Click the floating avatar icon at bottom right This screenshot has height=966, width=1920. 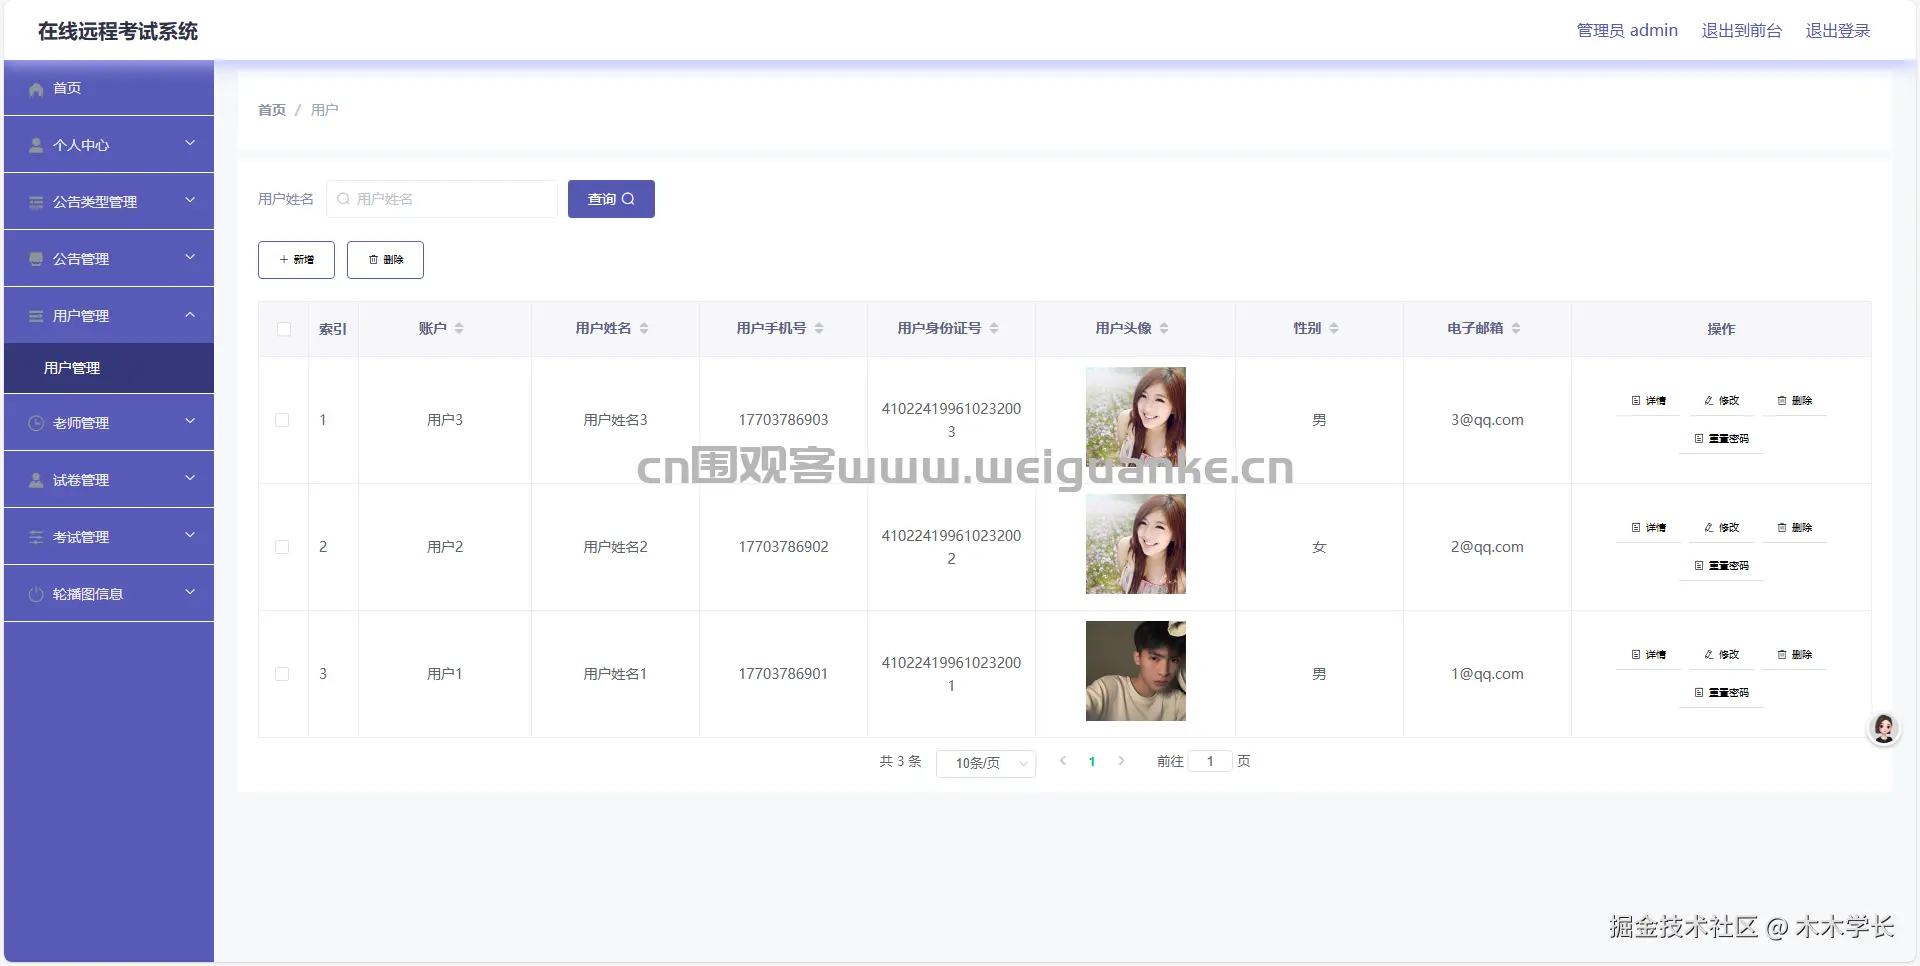point(1883,729)
